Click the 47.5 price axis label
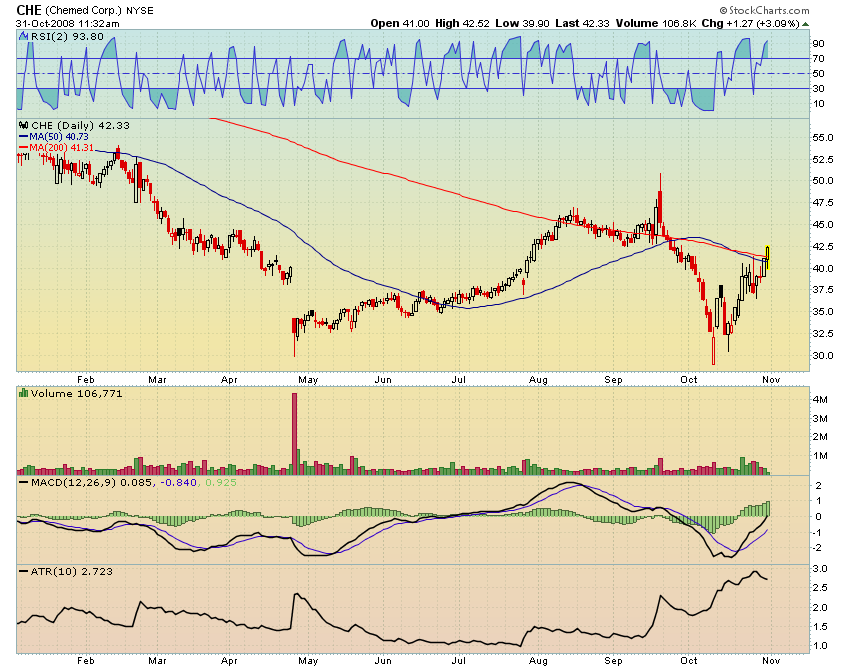The width and height of the screenshot is (850, 668). click(822, 203)
